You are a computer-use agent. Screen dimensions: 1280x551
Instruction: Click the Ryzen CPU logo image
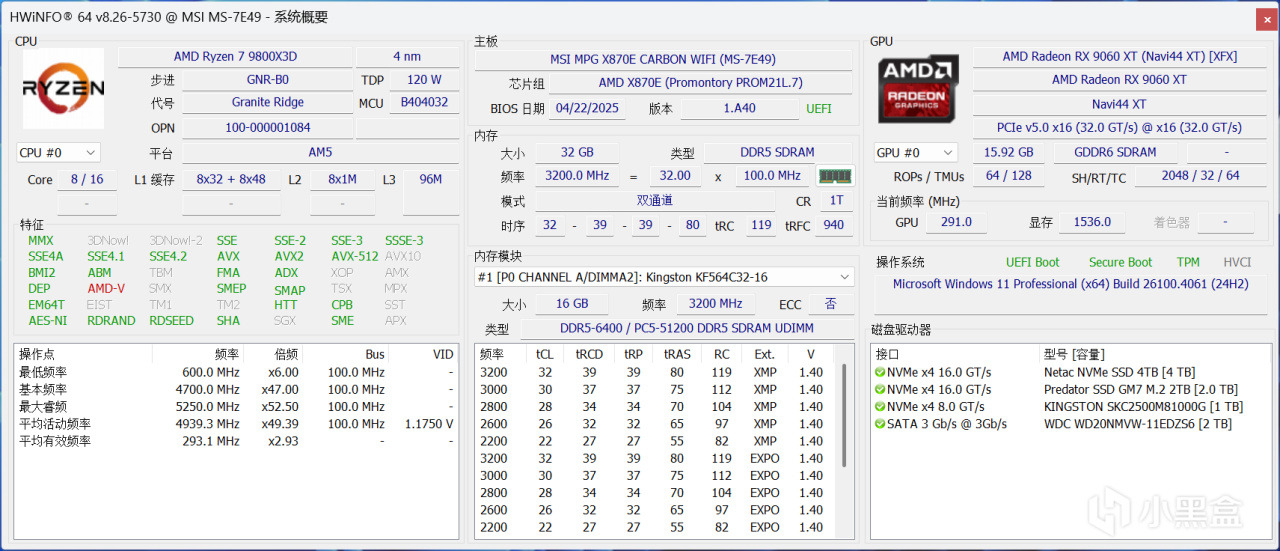[x=63, y=89]
